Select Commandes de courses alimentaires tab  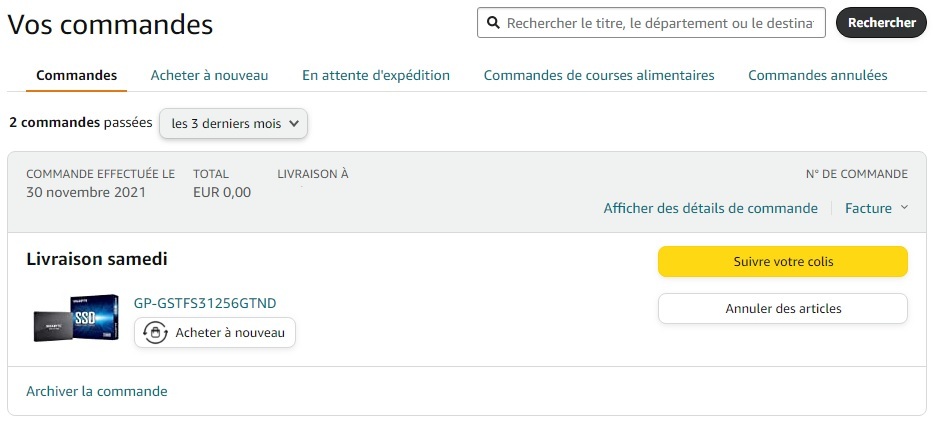click(599, 75)
